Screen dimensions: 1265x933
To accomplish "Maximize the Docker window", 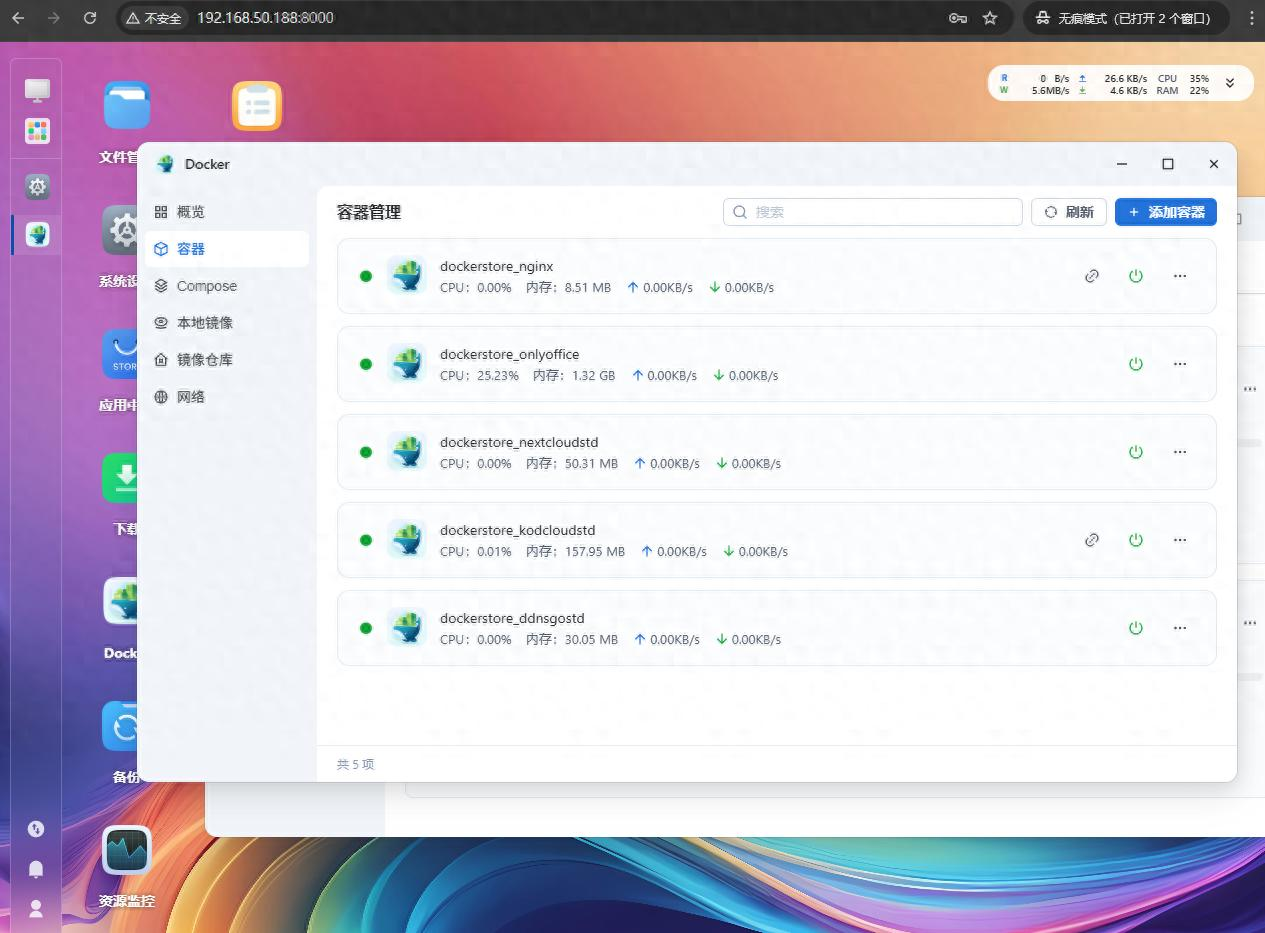I will coord(1168,164).
